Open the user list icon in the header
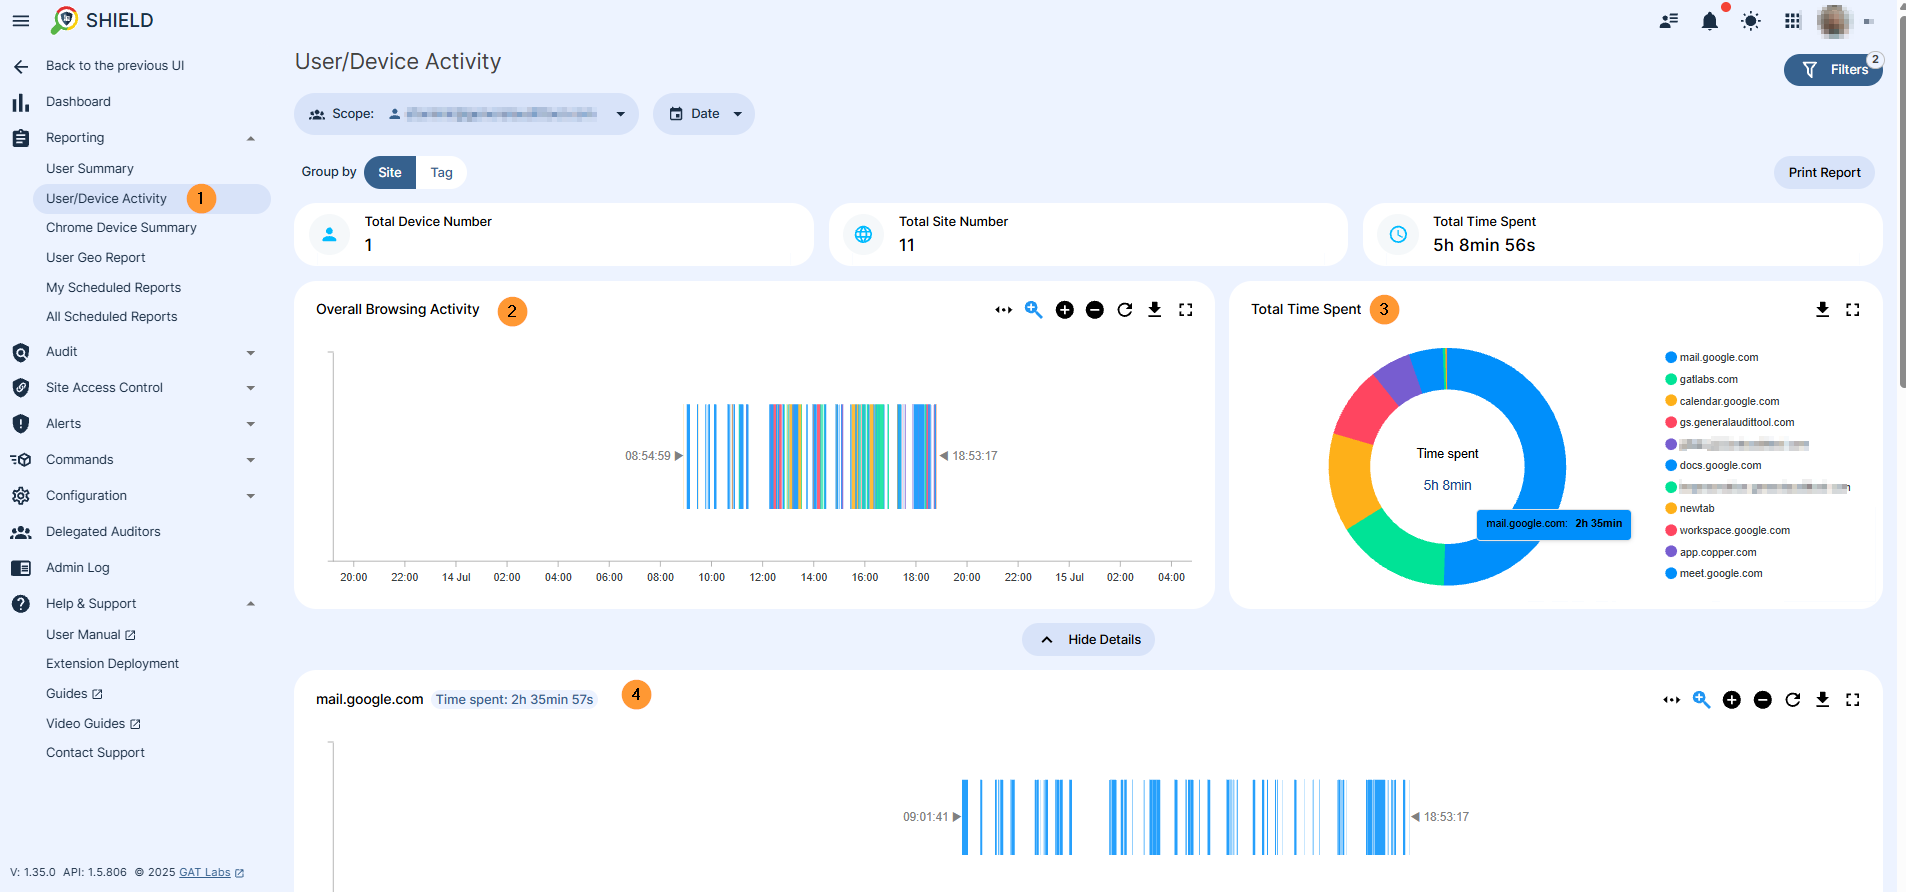 point(1668,21)
